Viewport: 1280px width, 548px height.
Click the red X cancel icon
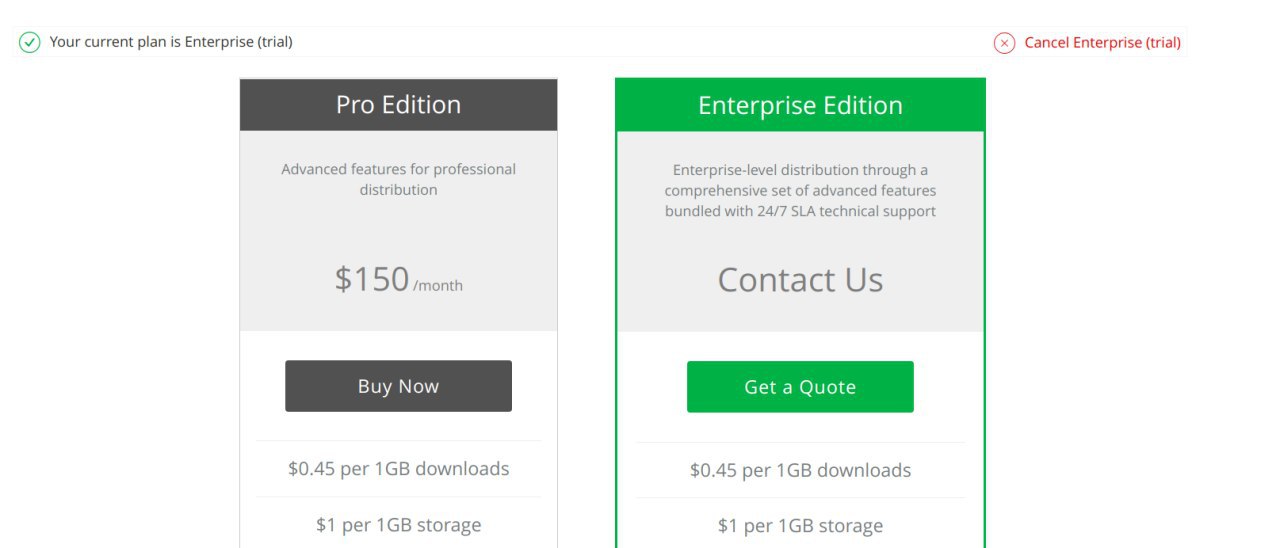[x=1004, y=43]
